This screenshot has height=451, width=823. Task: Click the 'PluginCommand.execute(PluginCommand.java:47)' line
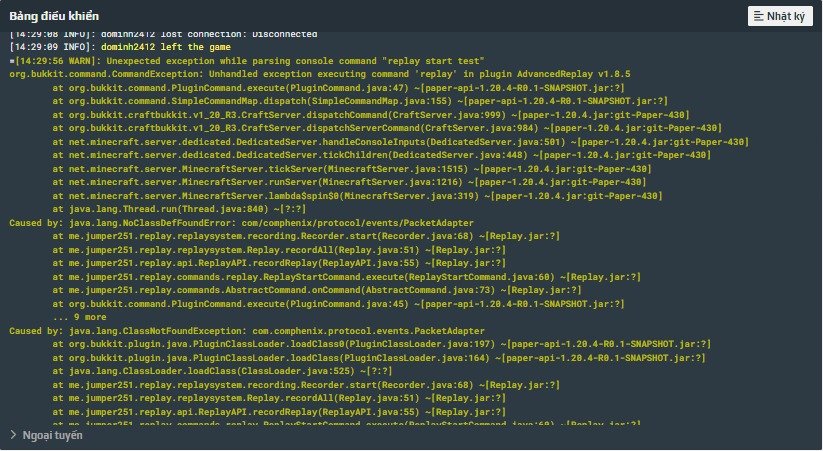coord(339,88)
